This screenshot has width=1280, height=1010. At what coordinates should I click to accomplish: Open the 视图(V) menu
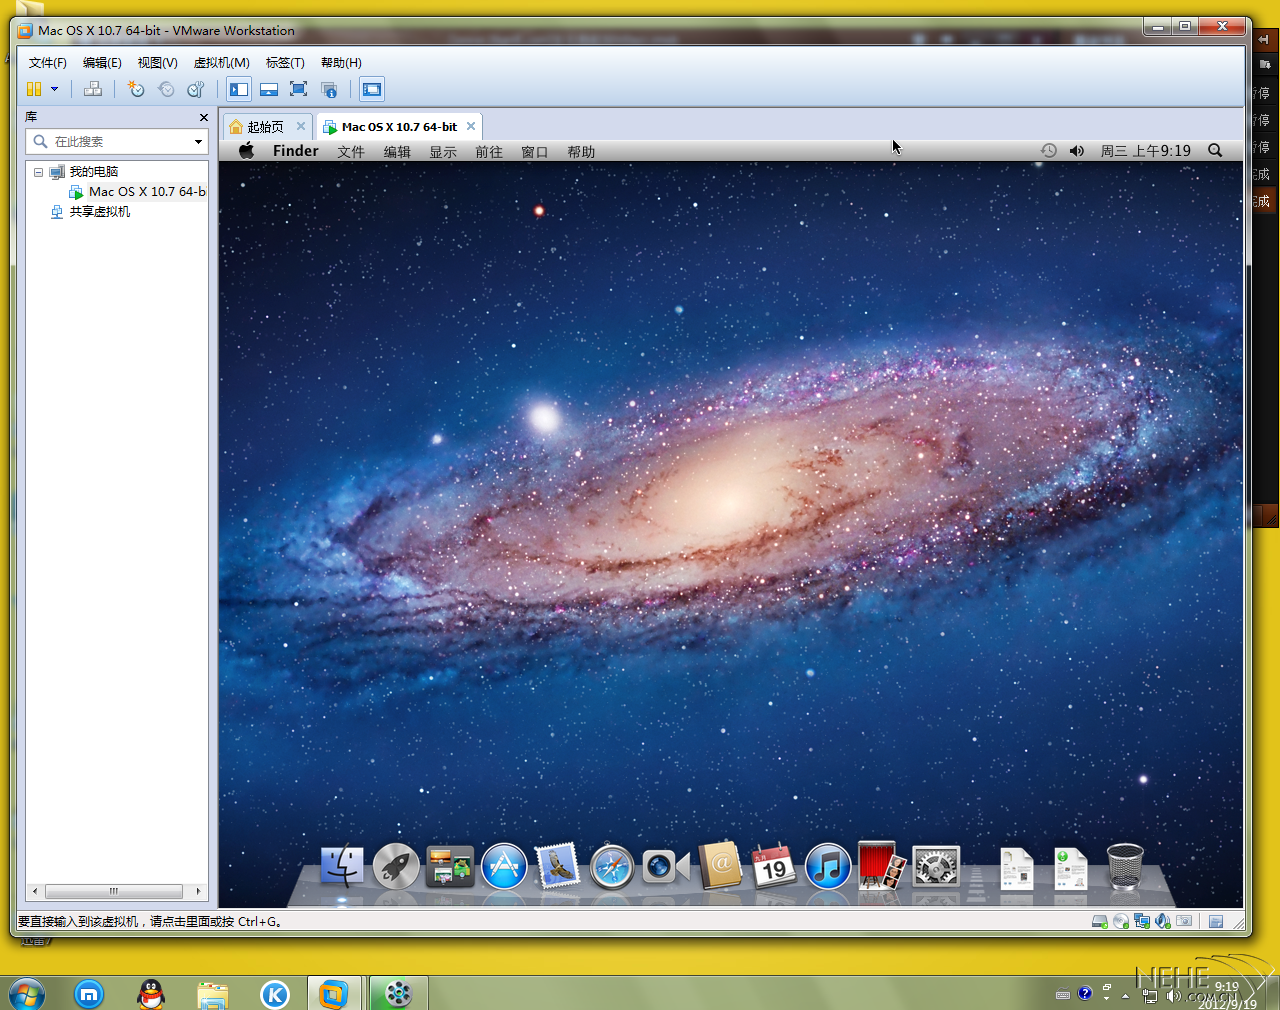click(x=157, y=63)
